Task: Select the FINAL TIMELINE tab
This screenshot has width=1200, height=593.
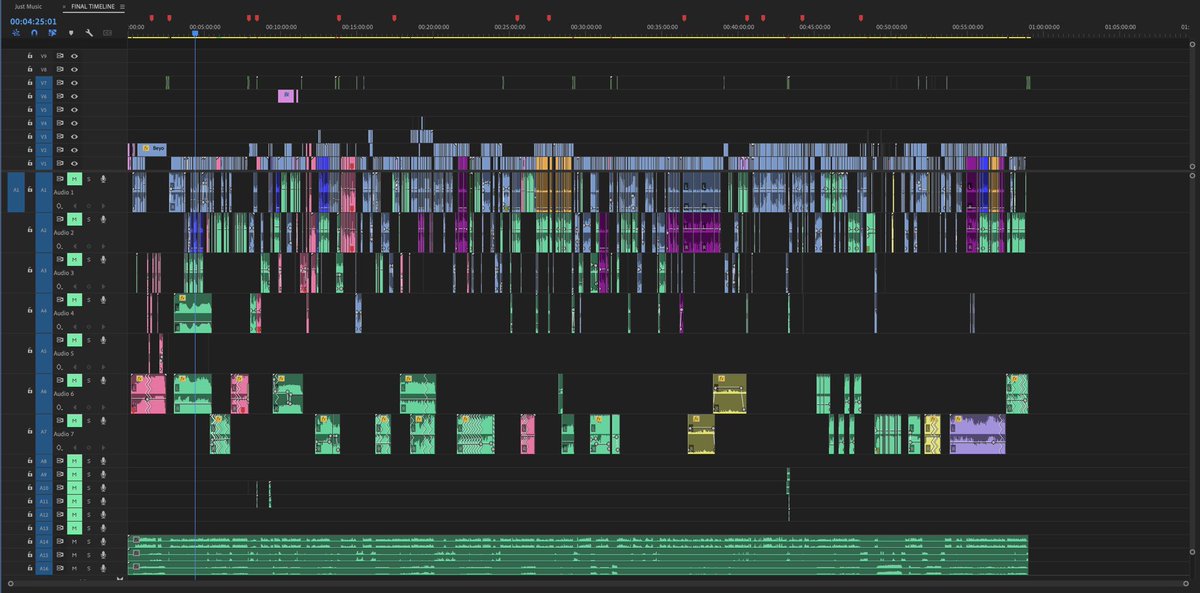Action: 93,6
